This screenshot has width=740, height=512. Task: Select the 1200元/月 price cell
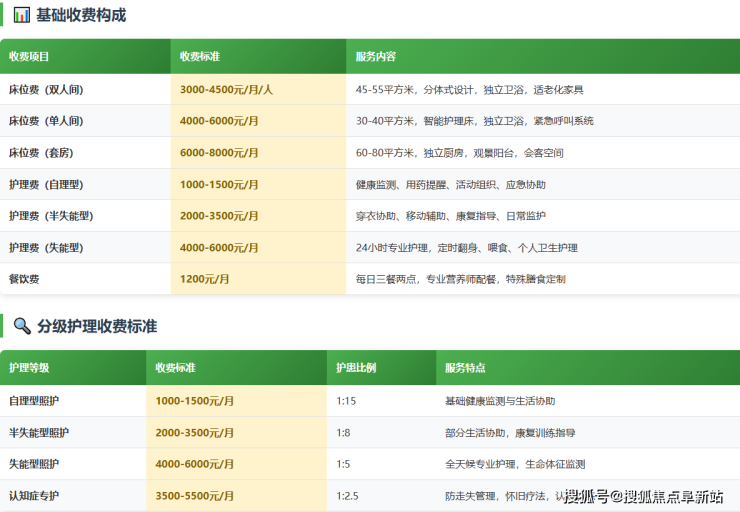204,279
